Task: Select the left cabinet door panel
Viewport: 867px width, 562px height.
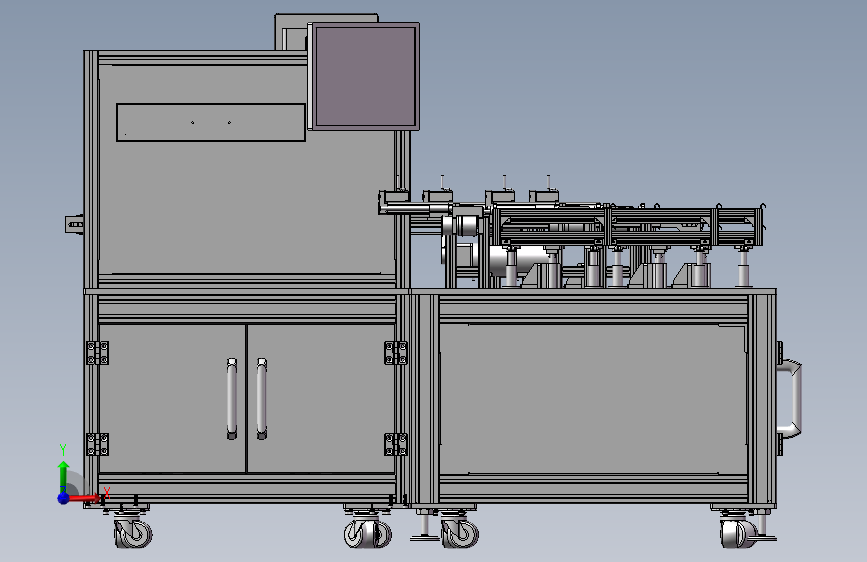Action: point(172,398)
